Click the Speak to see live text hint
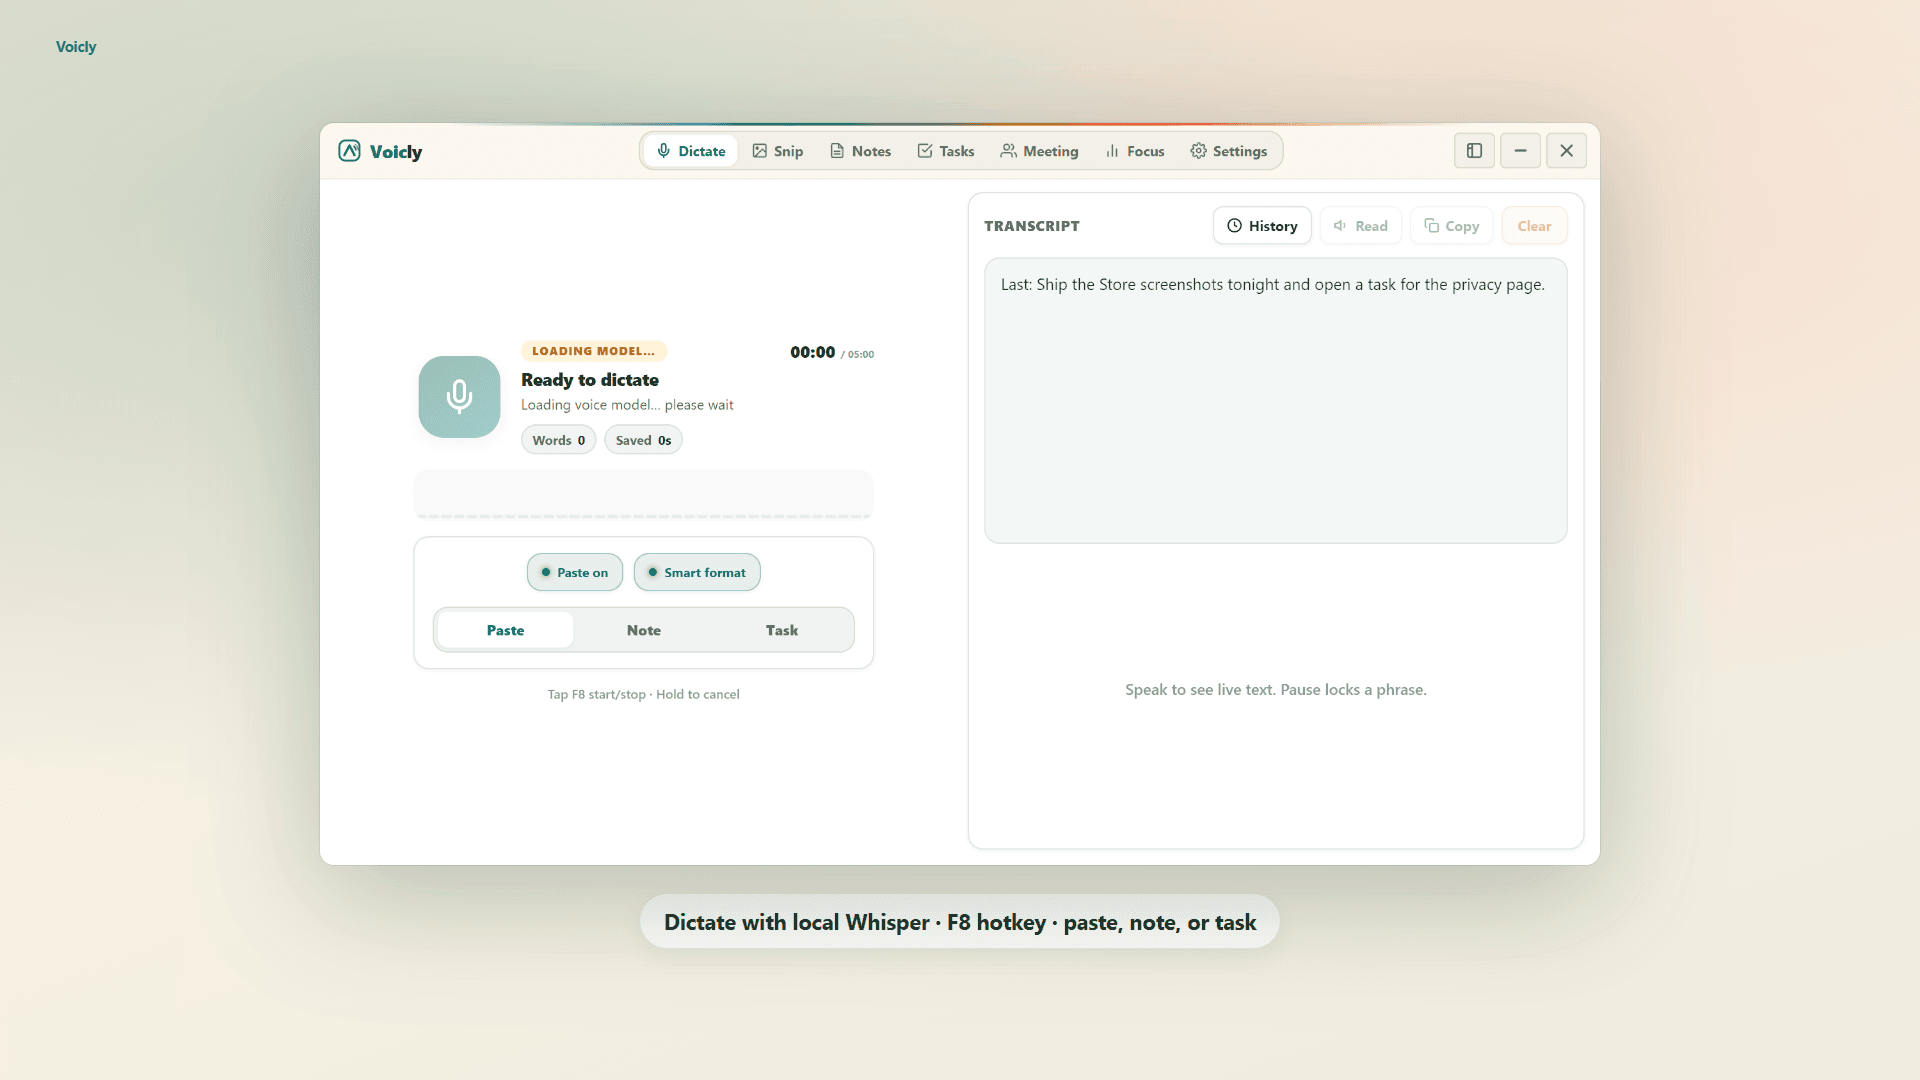1920x1080 pixels. pyautogui.click(x=1276, y=690)
